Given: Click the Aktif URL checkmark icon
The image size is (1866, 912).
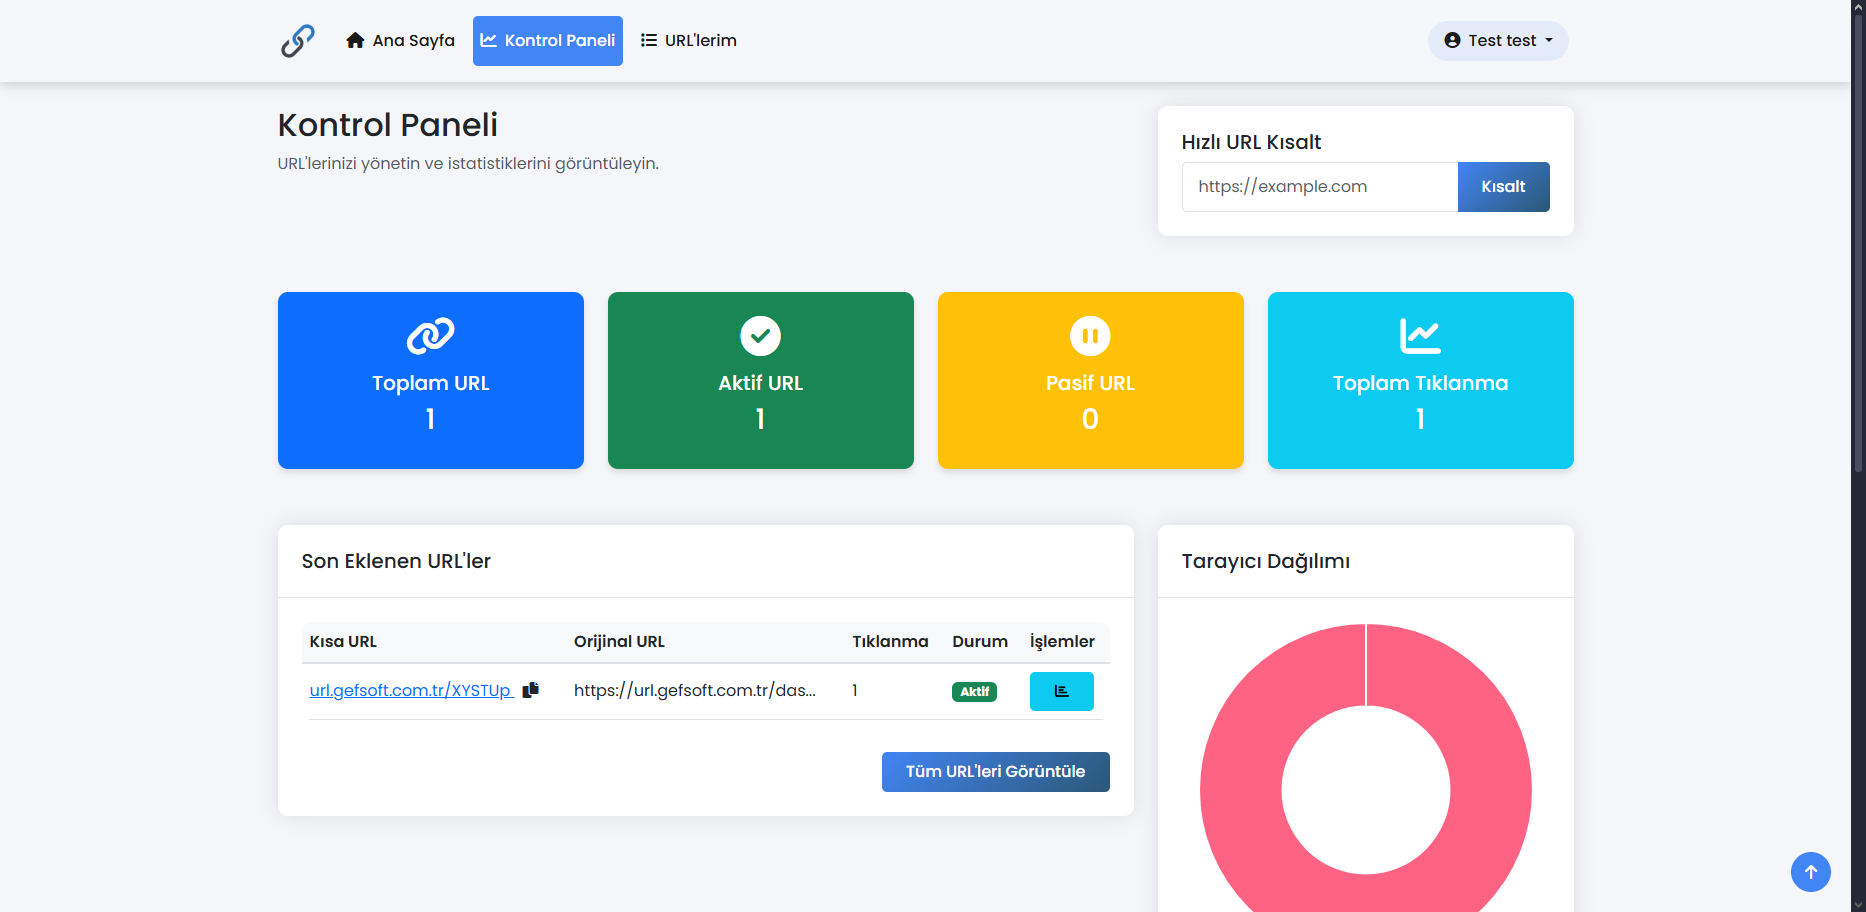Looking at the screenshot, I should (761, 336).
